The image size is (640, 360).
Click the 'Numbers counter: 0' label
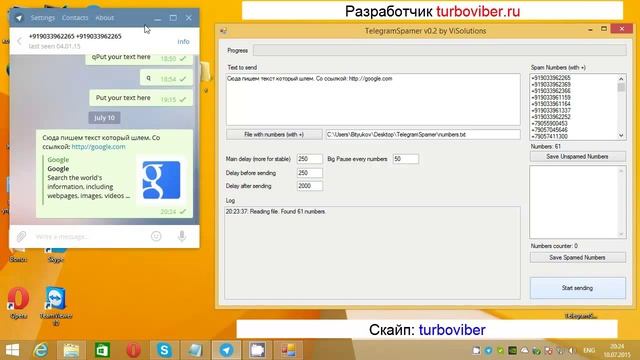pos(554,246)
